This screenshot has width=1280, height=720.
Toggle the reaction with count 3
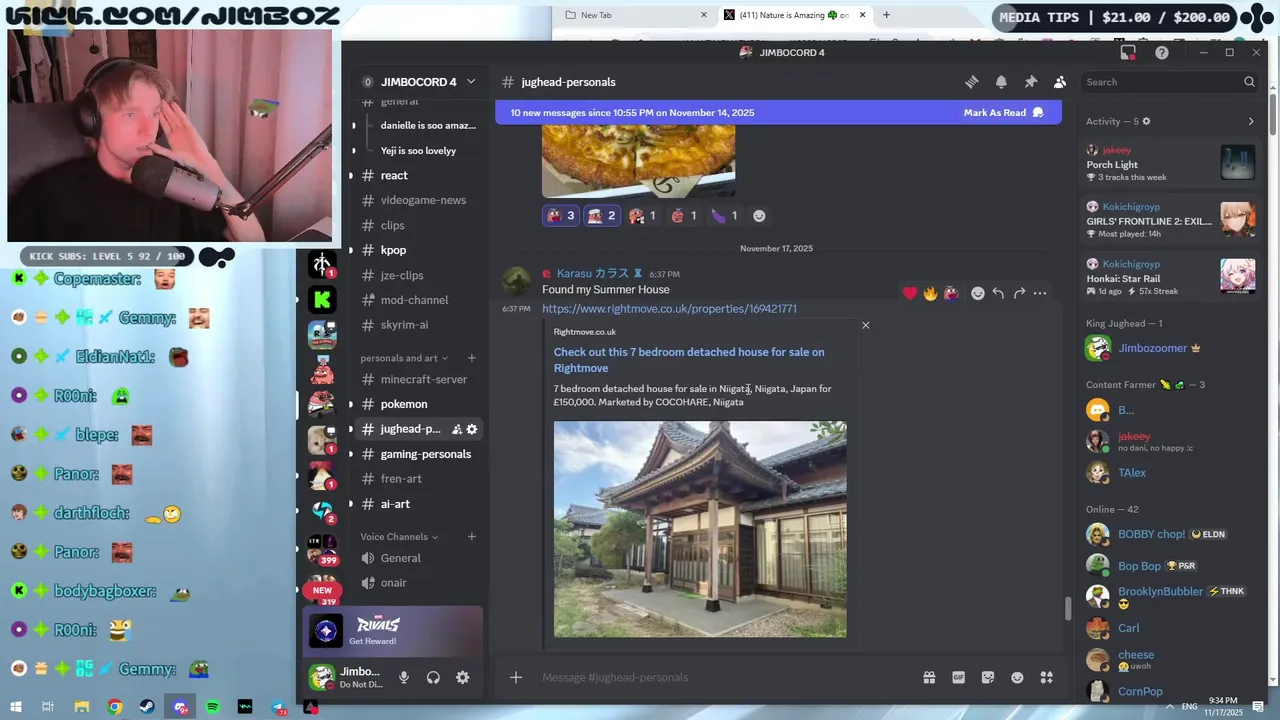click(561, 216)
